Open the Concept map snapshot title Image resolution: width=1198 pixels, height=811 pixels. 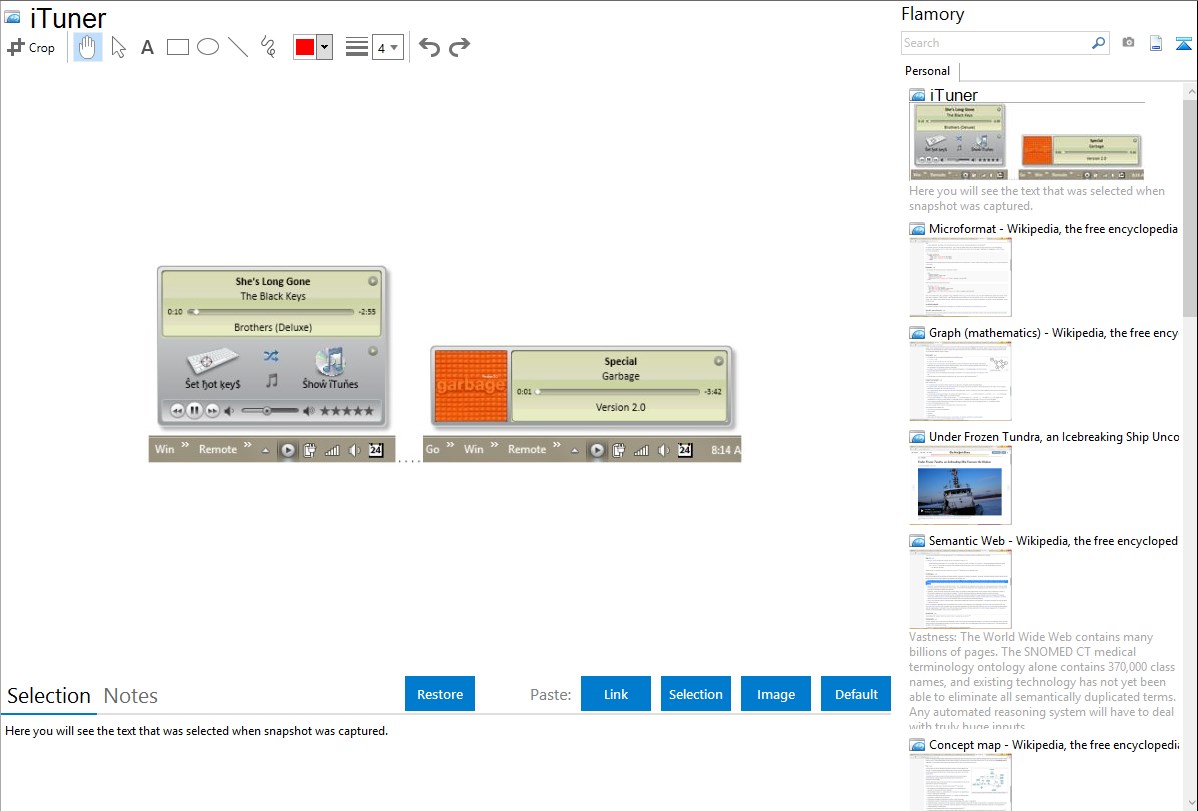pyautogui.click(x=1053, y=744)
